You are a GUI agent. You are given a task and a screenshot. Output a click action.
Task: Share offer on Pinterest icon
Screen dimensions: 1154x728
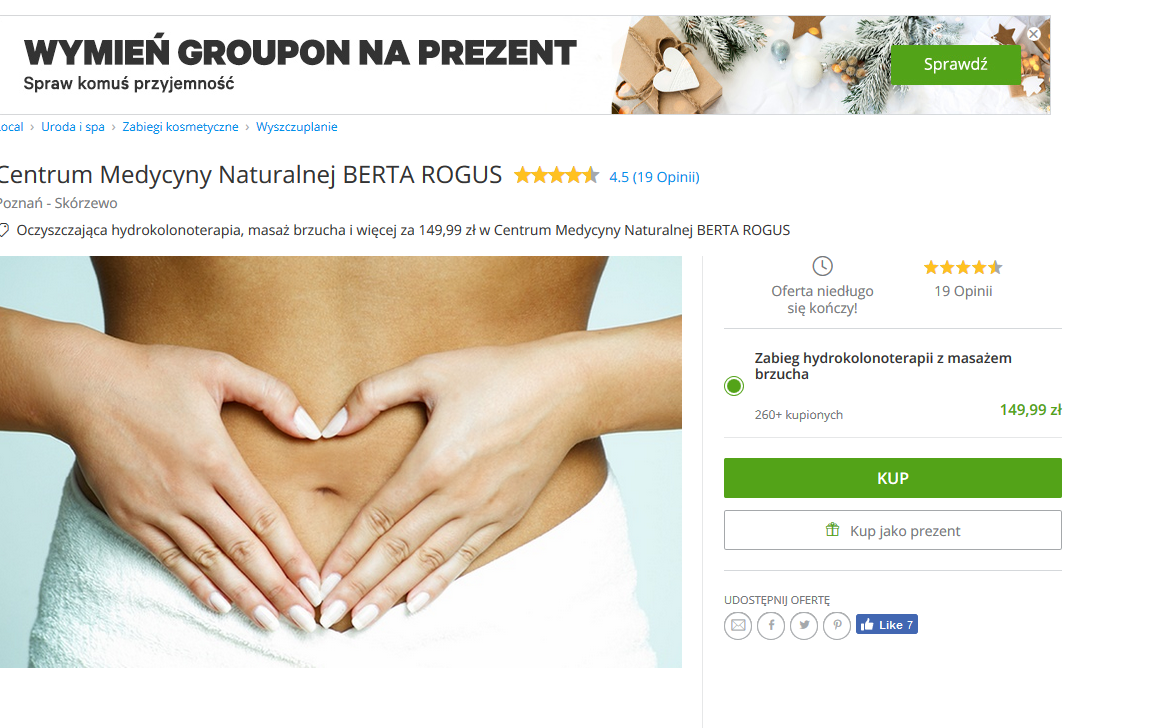click(837, 626)
